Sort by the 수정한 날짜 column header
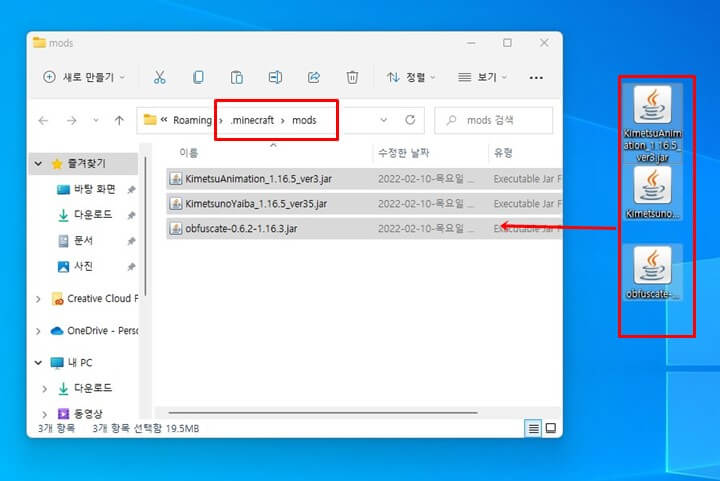The image size is (720, 481). pos(404,153)
